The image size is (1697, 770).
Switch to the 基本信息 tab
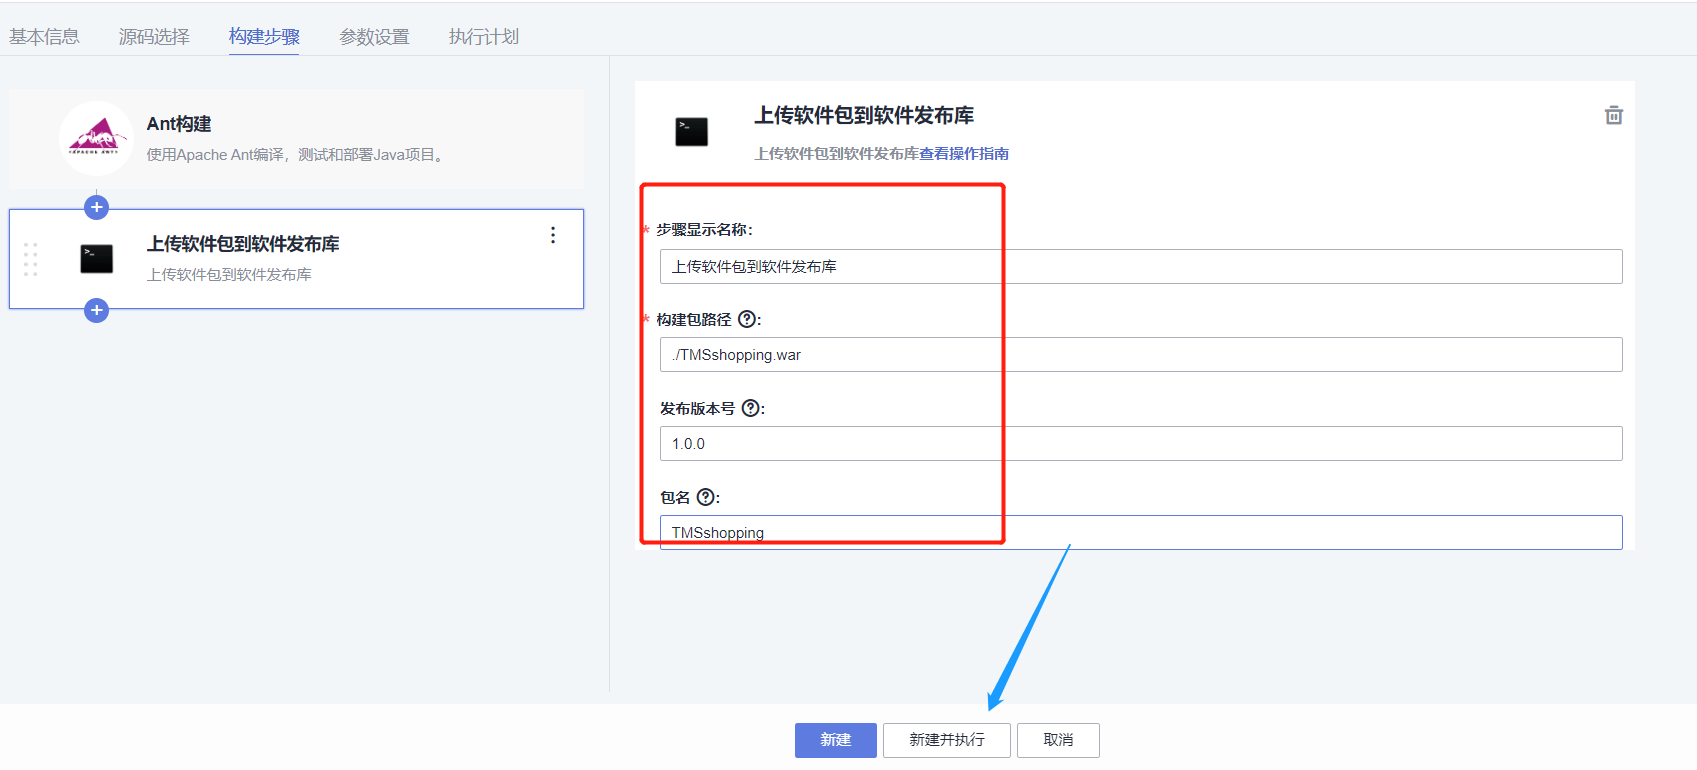point(44,37)
